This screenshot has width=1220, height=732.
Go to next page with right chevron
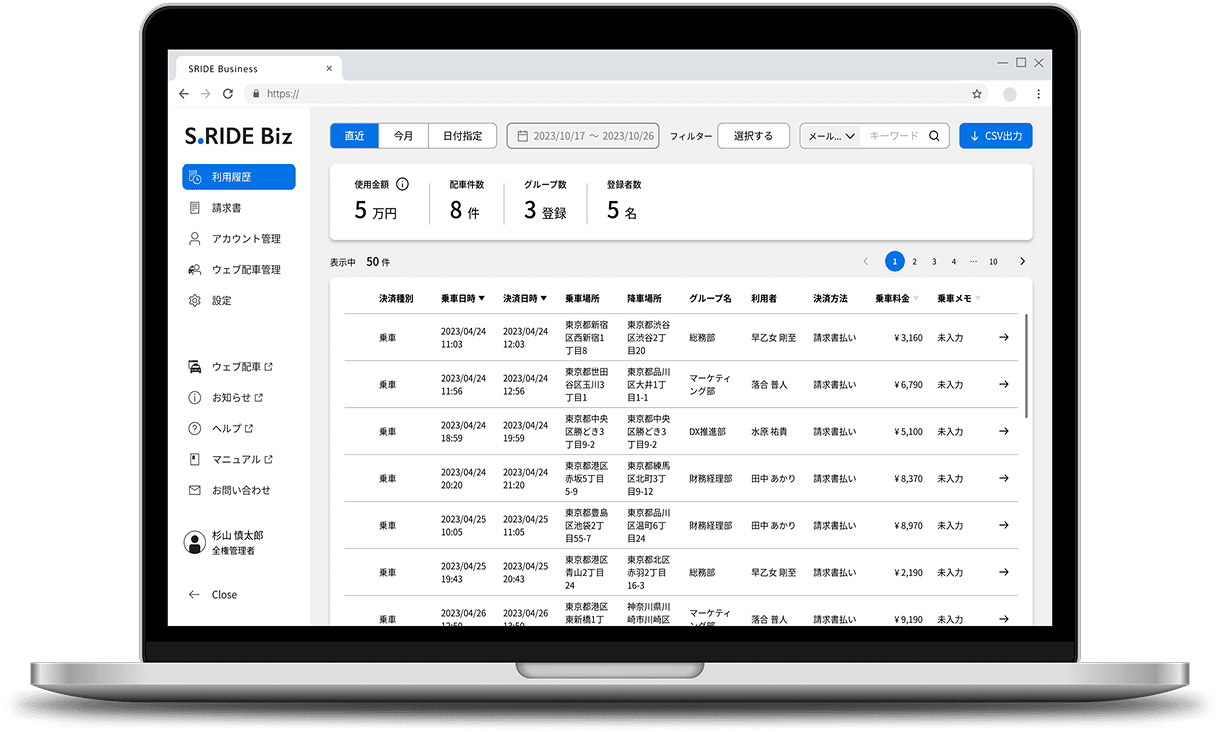[x=1022, y=261]
